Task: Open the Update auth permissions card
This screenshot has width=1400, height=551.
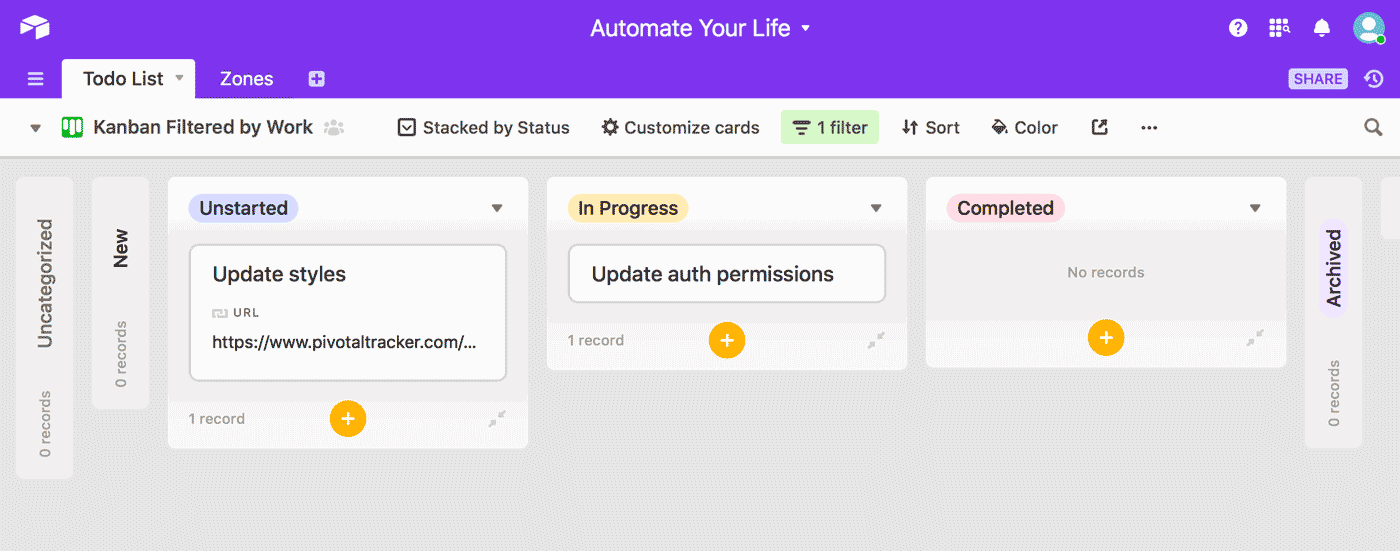Action: (x=727, y=274)
